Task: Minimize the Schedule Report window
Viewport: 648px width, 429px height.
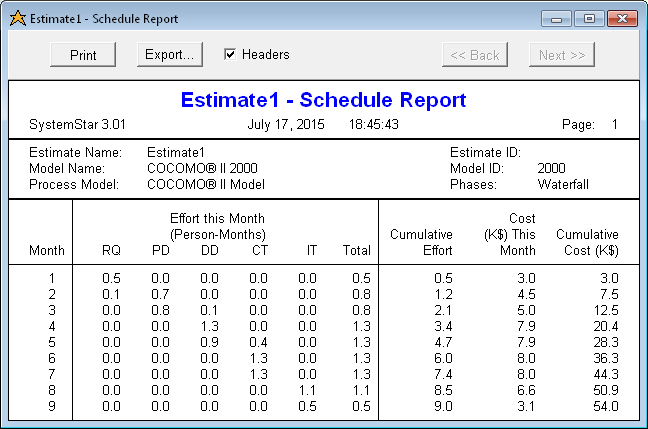Action: (556, 19)
